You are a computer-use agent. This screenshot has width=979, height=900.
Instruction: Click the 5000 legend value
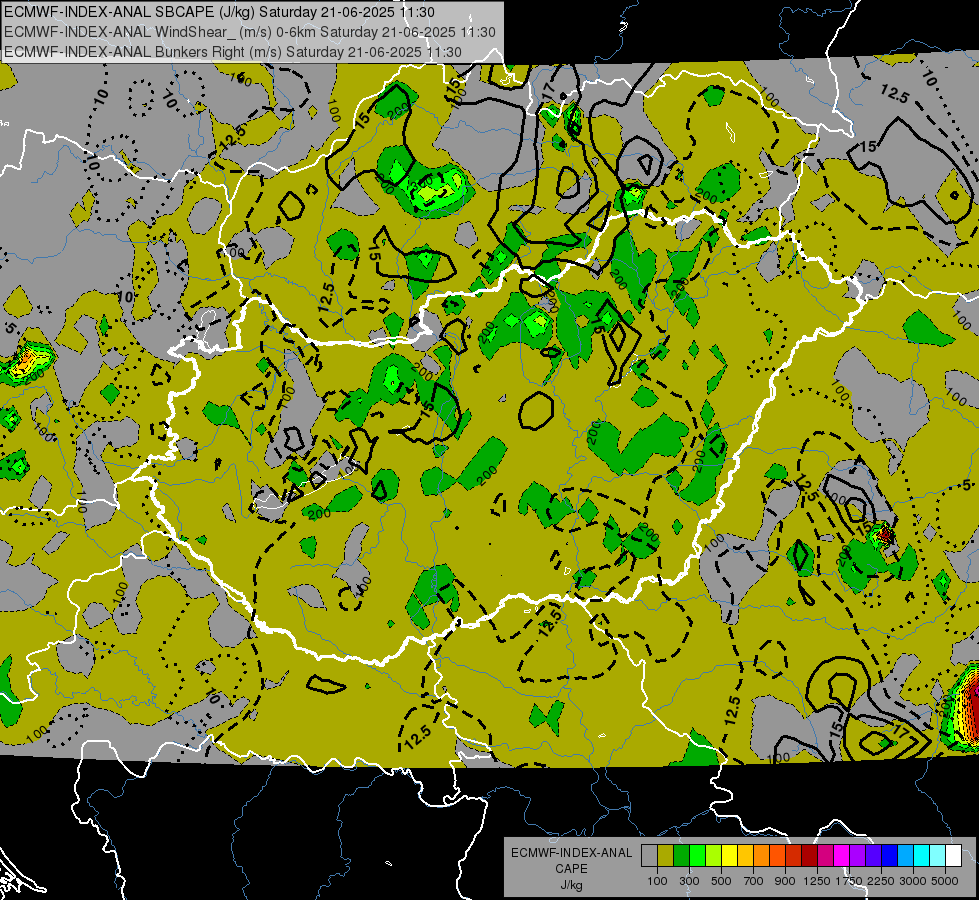(945, 881)
